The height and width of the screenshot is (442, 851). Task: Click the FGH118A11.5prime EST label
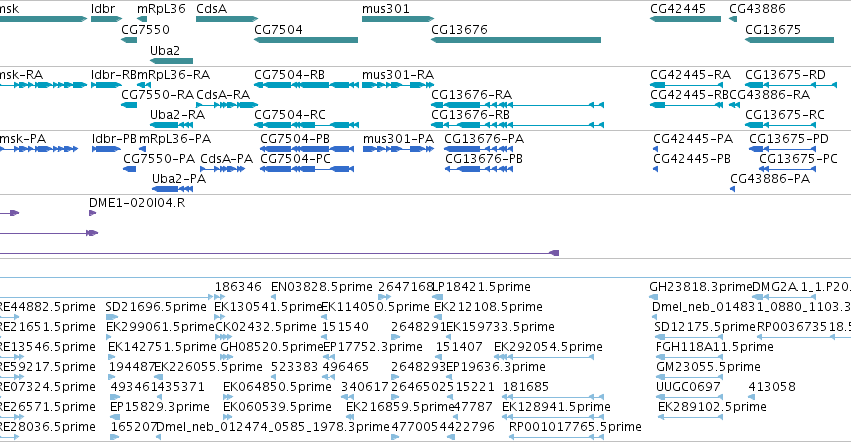click(715, 346)
